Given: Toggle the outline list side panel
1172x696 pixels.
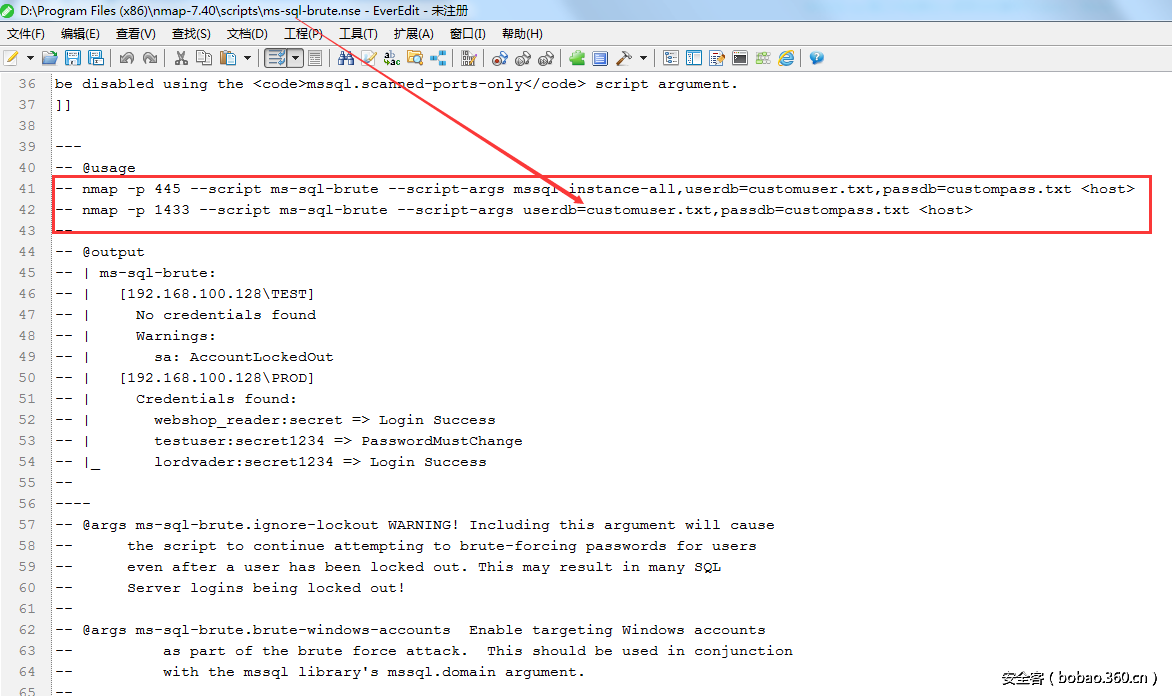Looking at the screenshot, I should click(671, 58).
